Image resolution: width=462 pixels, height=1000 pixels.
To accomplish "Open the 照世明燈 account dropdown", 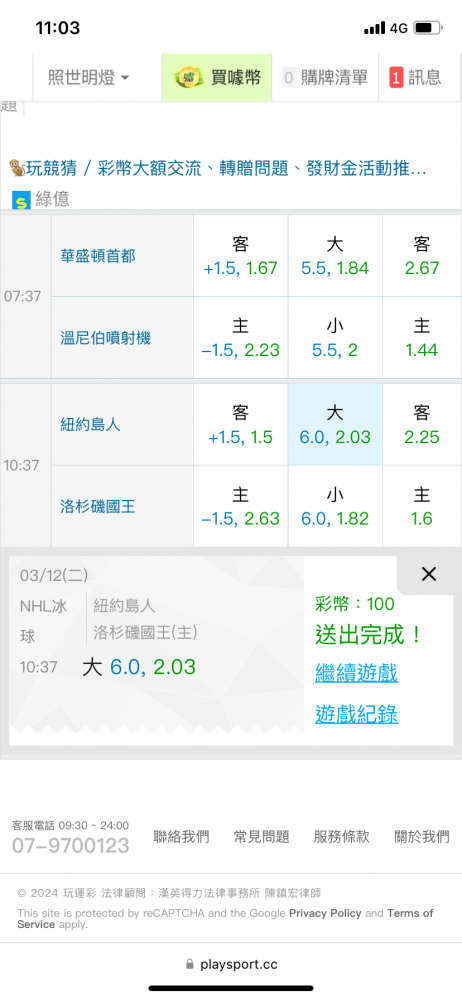I will pyautogui.click(x=89, y=78).
